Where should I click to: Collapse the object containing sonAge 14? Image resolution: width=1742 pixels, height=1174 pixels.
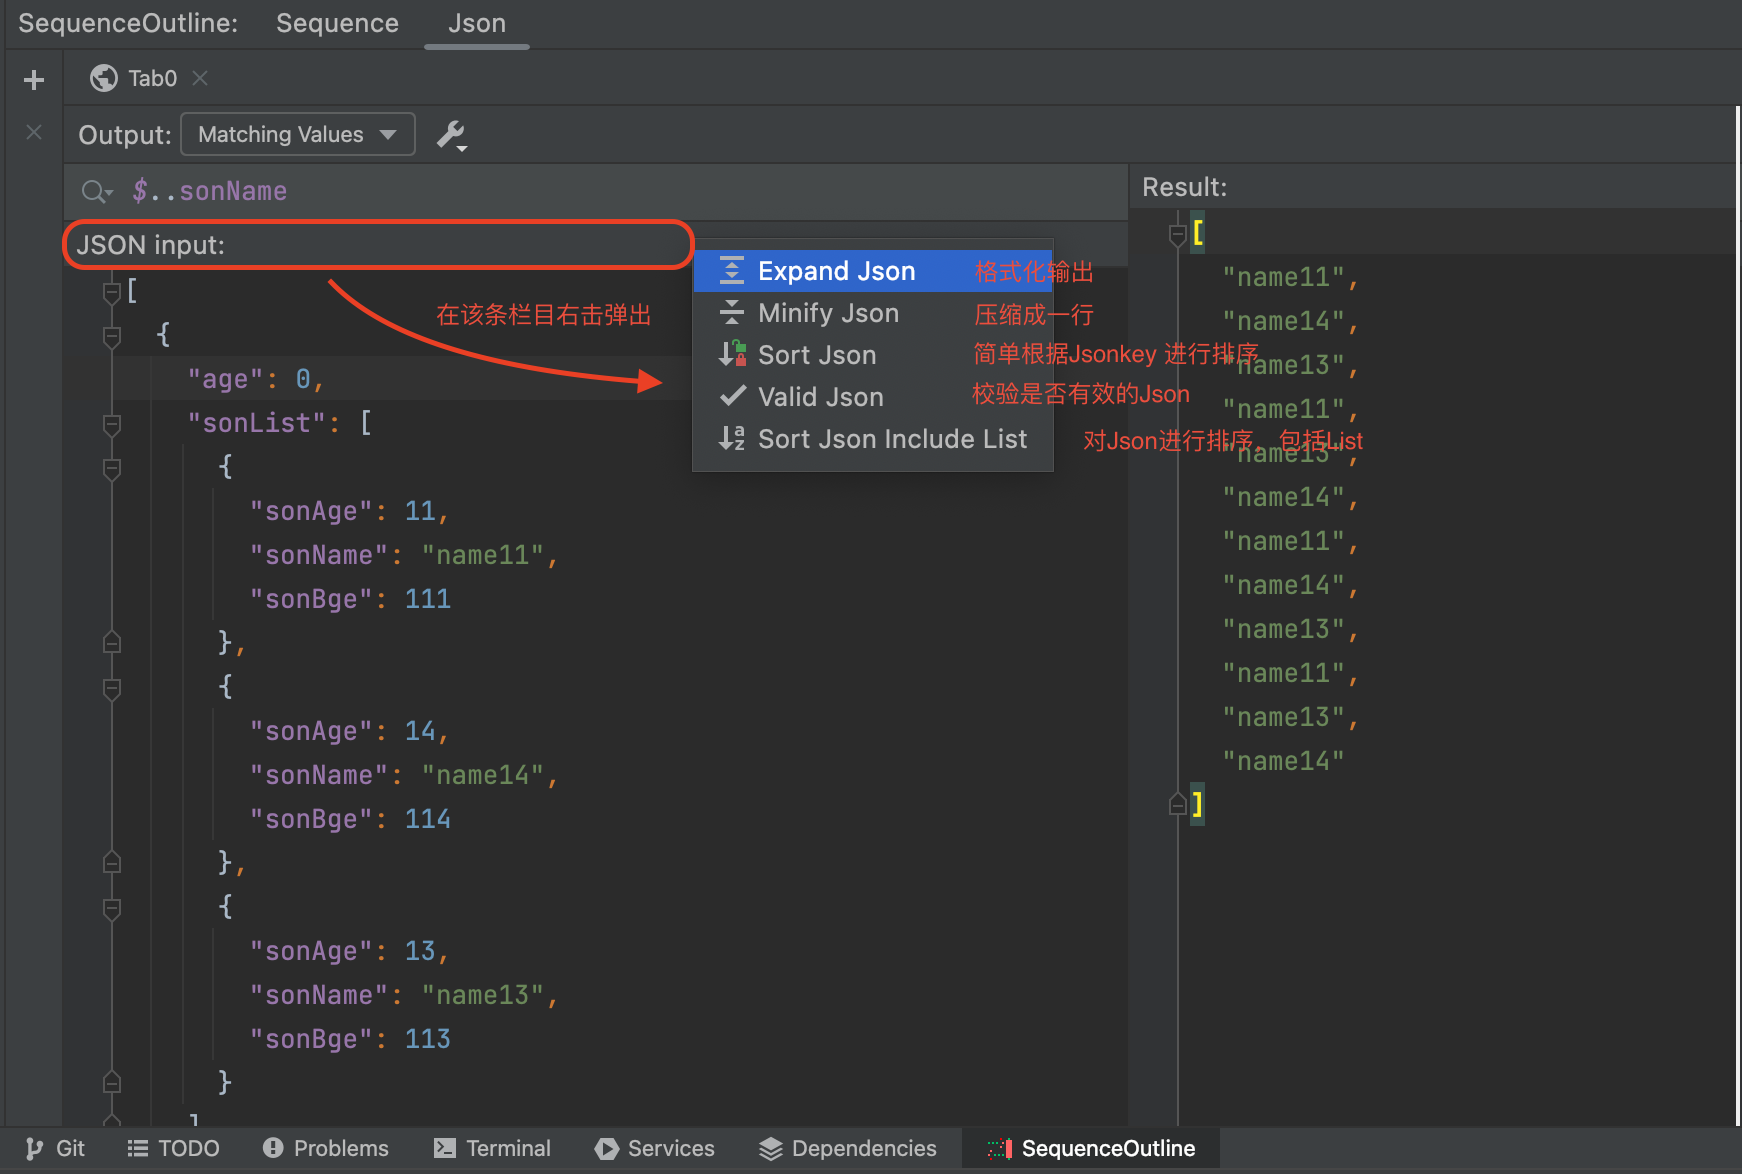[112, 688]
